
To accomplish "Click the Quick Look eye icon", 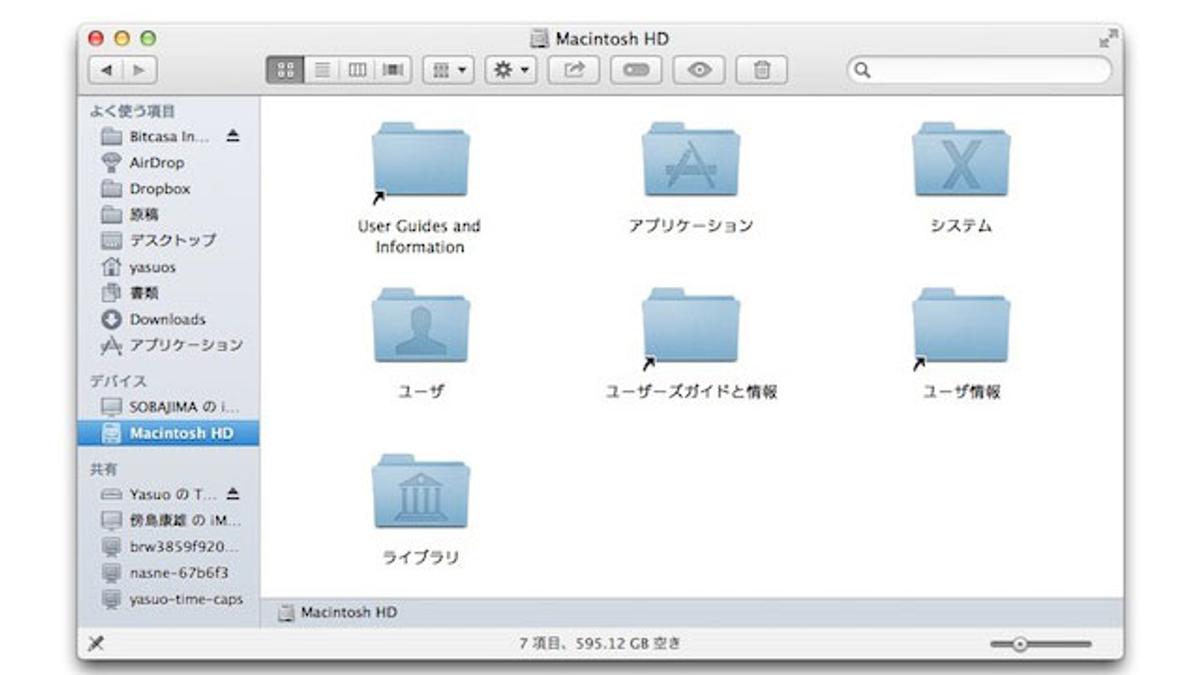I will pos(699,70).
